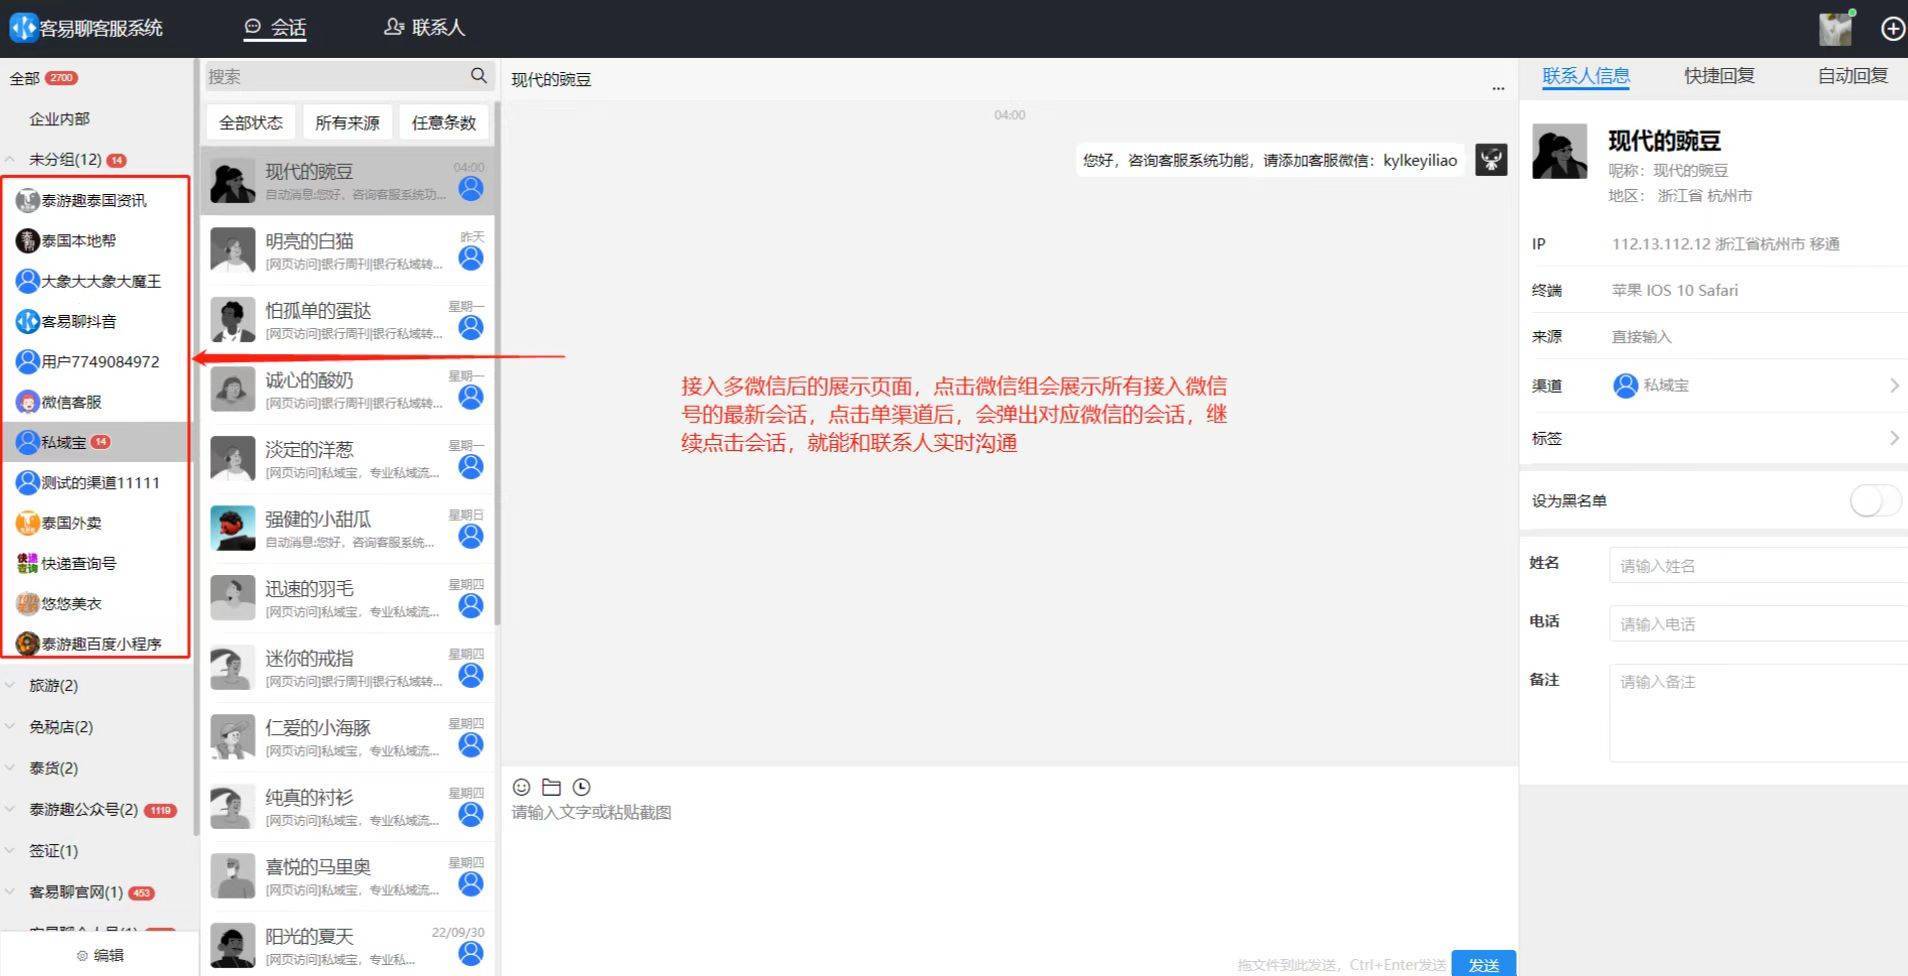Expand the 标签 chevron in contact info
The width and height of the screenshot is (1908, 976).
(x=1895, y=437)
